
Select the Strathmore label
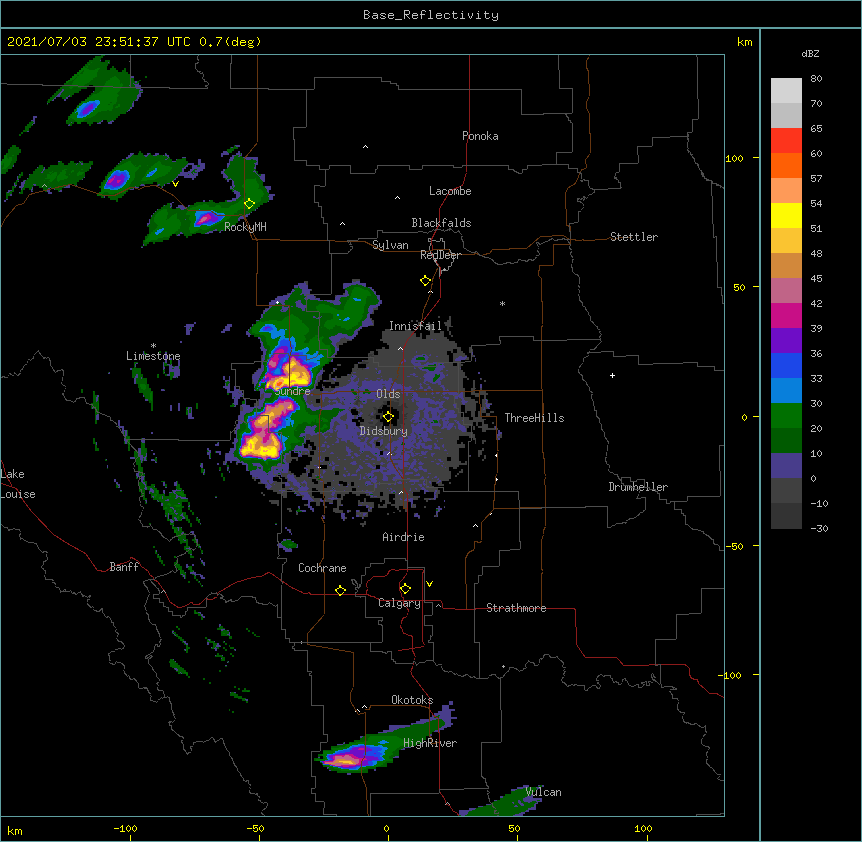click(516, 608)
